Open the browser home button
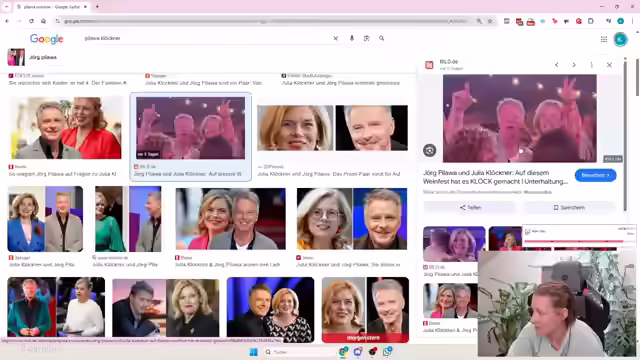Image resolution: width=640 pixels, height=360 pixels. point(43,21)
